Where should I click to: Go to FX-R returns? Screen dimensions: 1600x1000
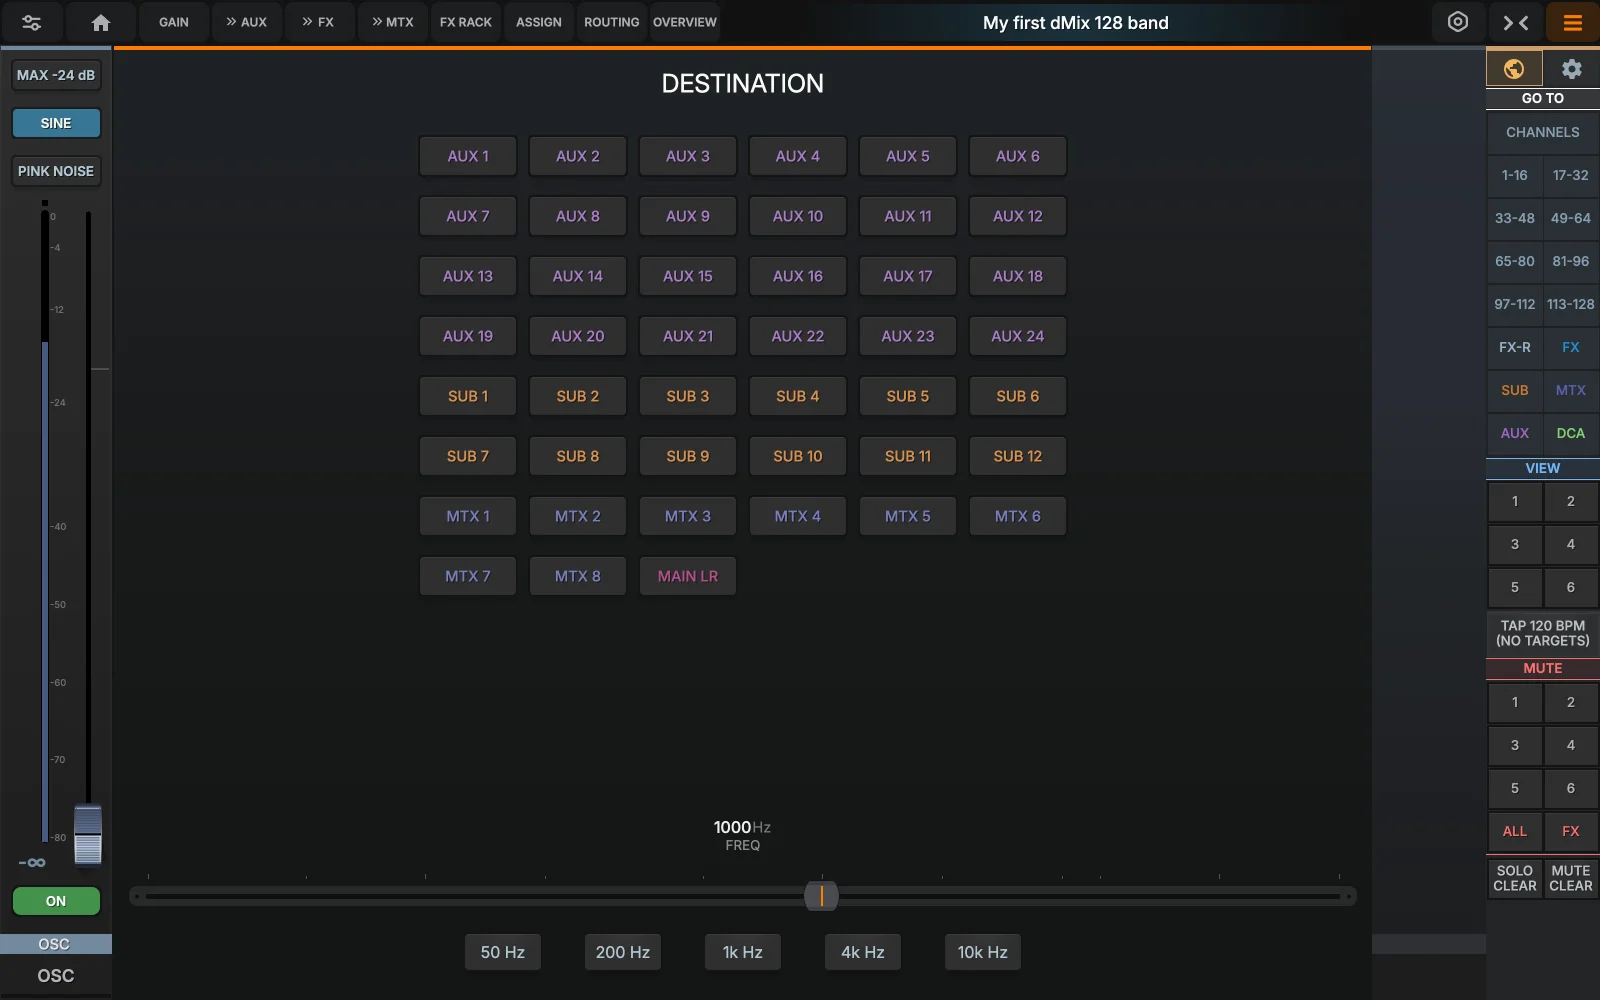click(1514, 347)
